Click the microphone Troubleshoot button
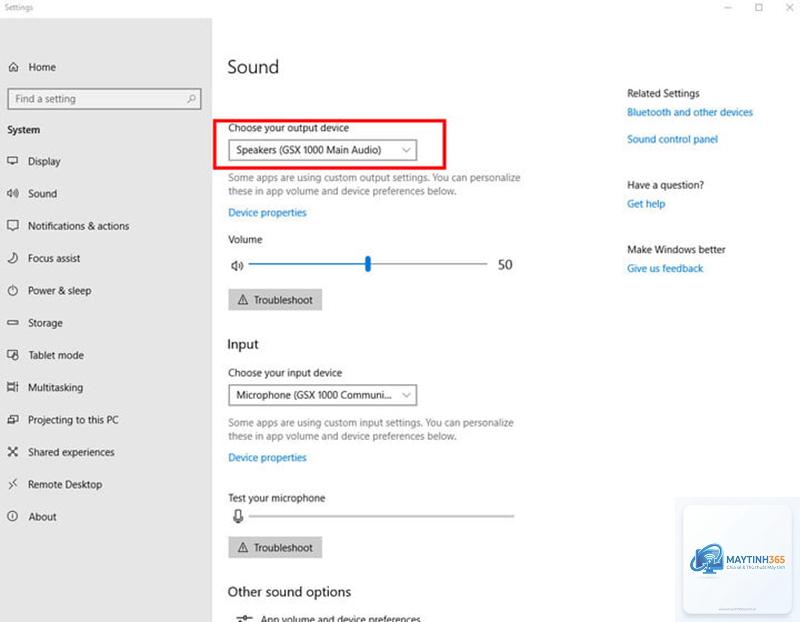 [275, 547]
